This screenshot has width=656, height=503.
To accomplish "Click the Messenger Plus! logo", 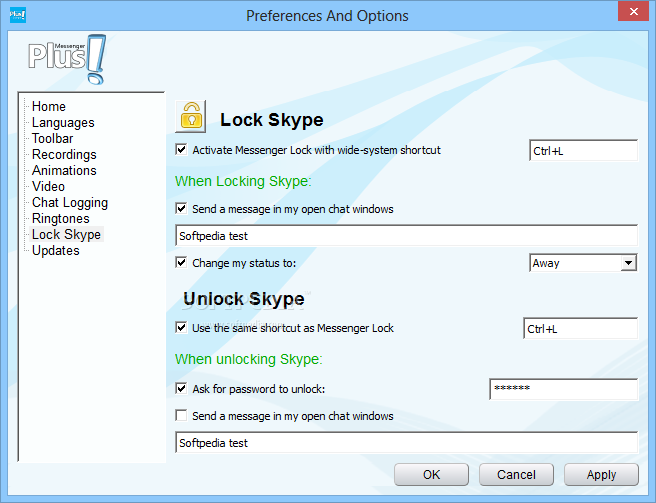I will tap(67, 59).
